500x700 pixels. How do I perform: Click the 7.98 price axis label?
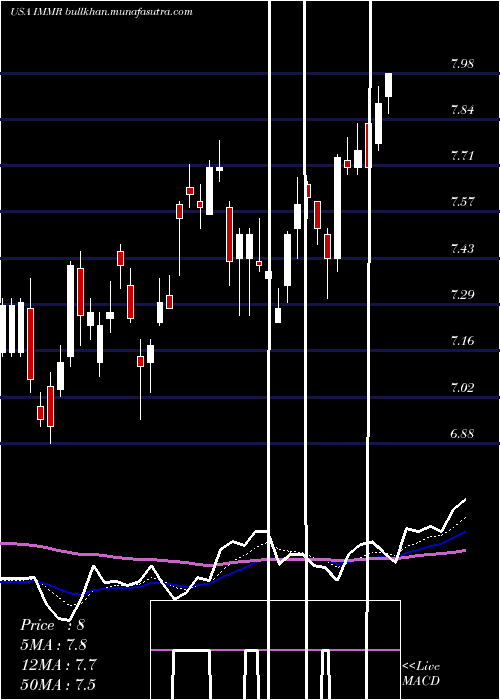(462, 63)
